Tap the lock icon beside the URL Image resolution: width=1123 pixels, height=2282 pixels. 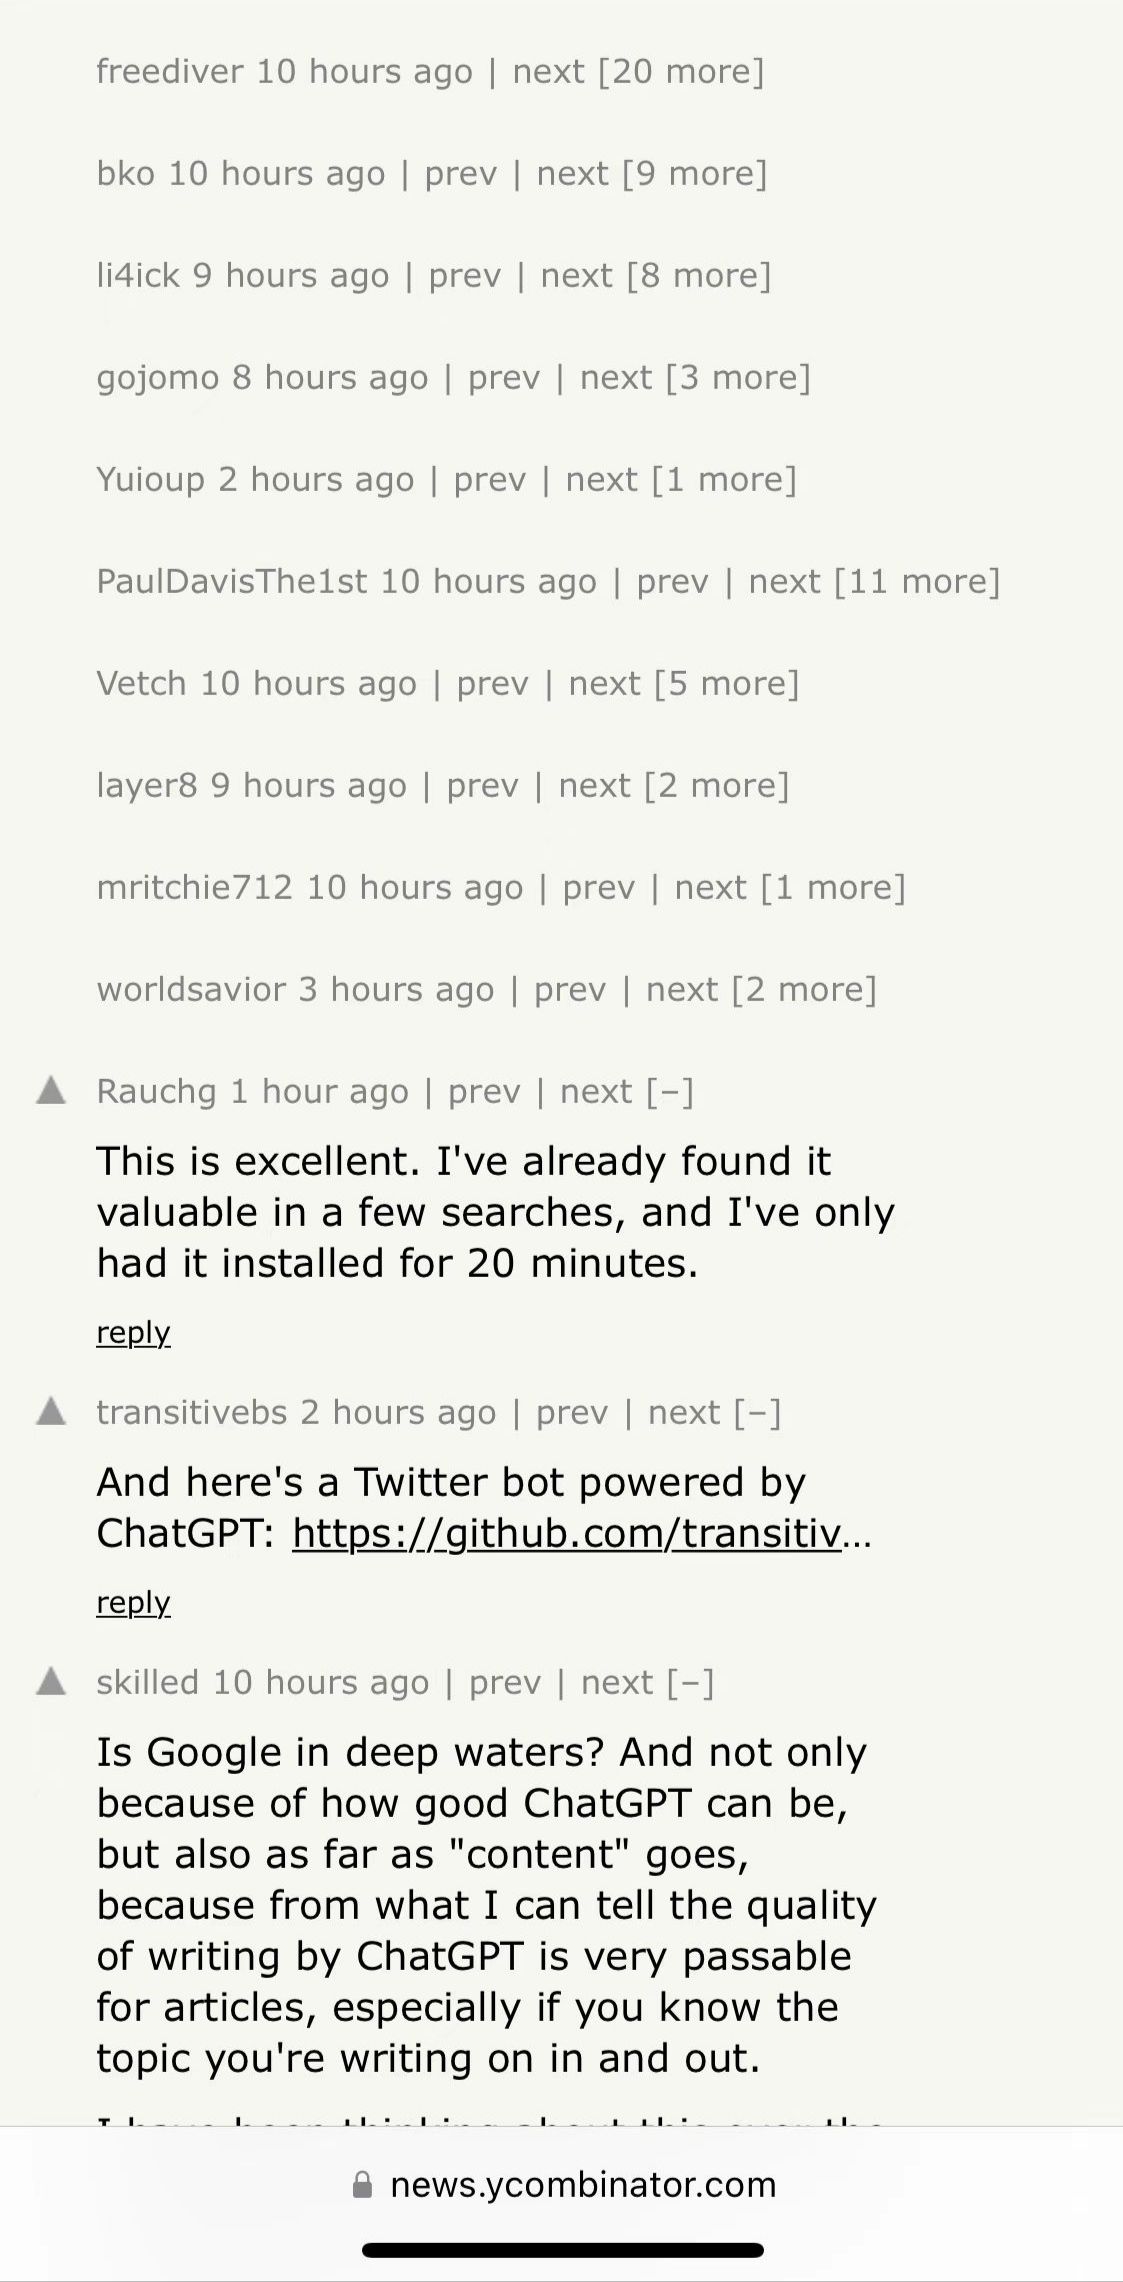363,2185
